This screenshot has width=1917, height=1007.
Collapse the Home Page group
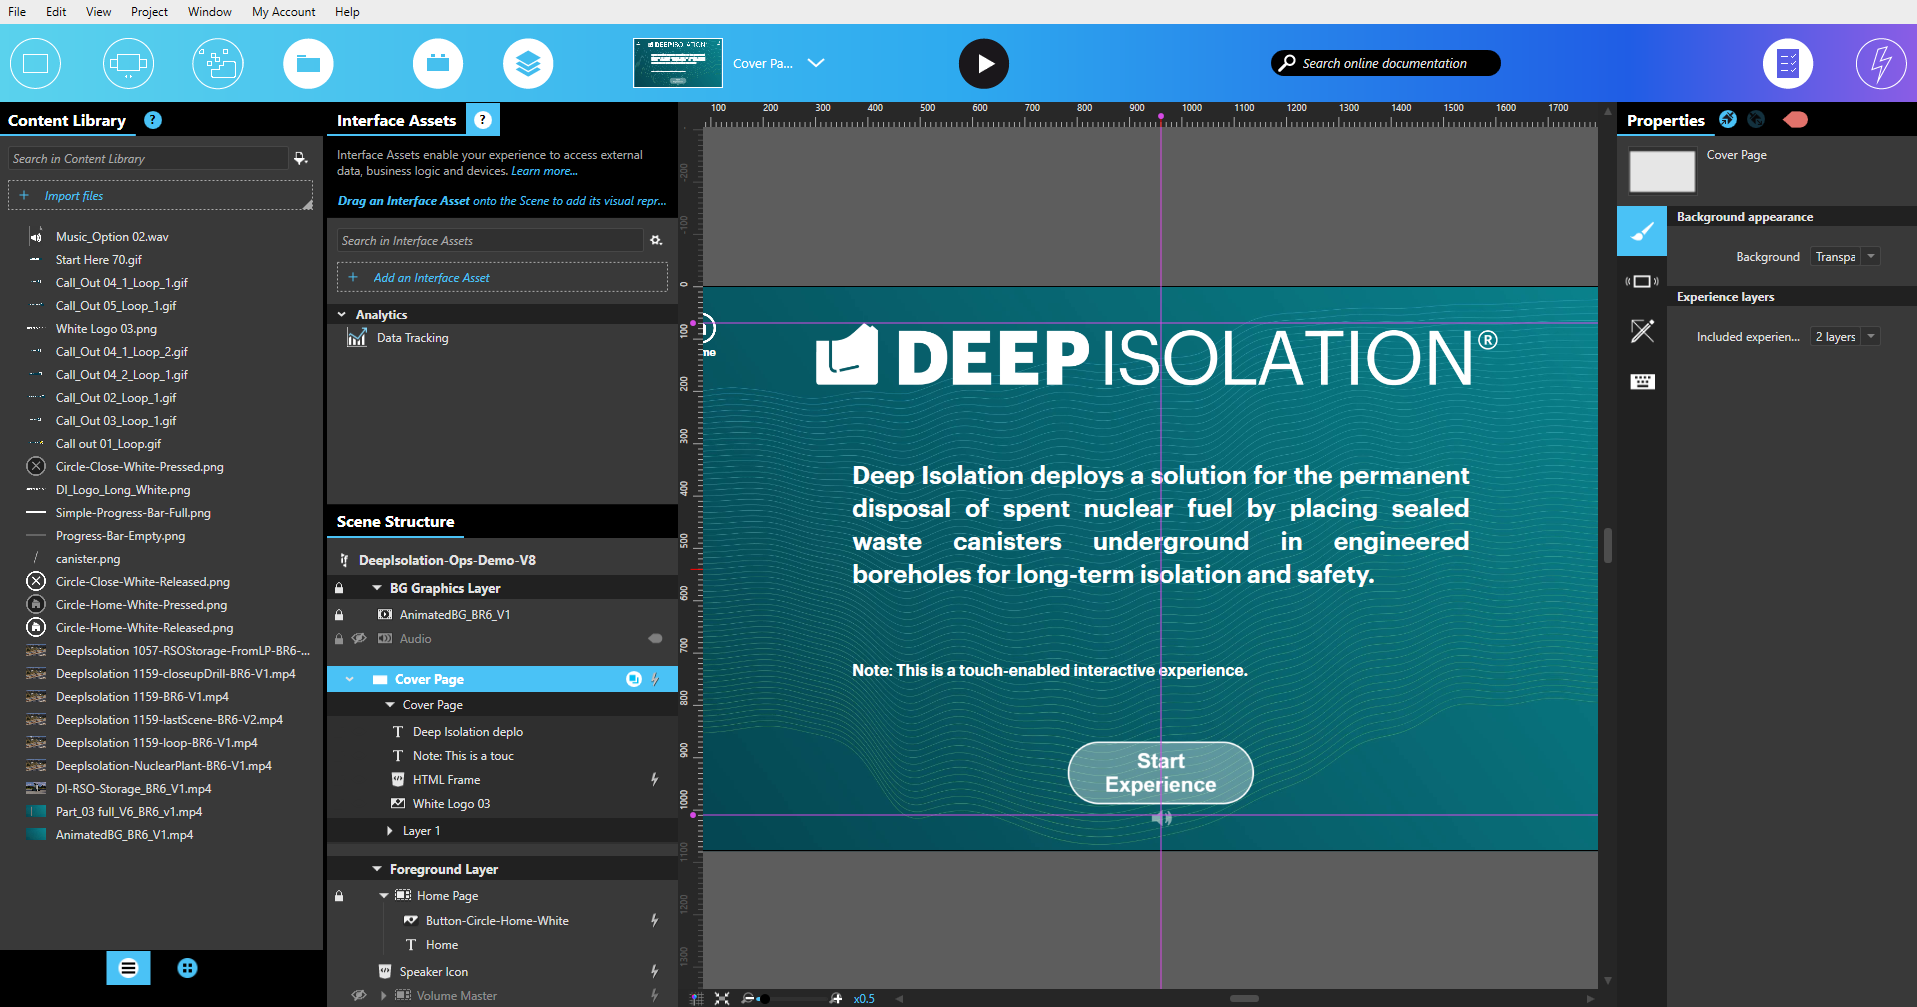384,896
